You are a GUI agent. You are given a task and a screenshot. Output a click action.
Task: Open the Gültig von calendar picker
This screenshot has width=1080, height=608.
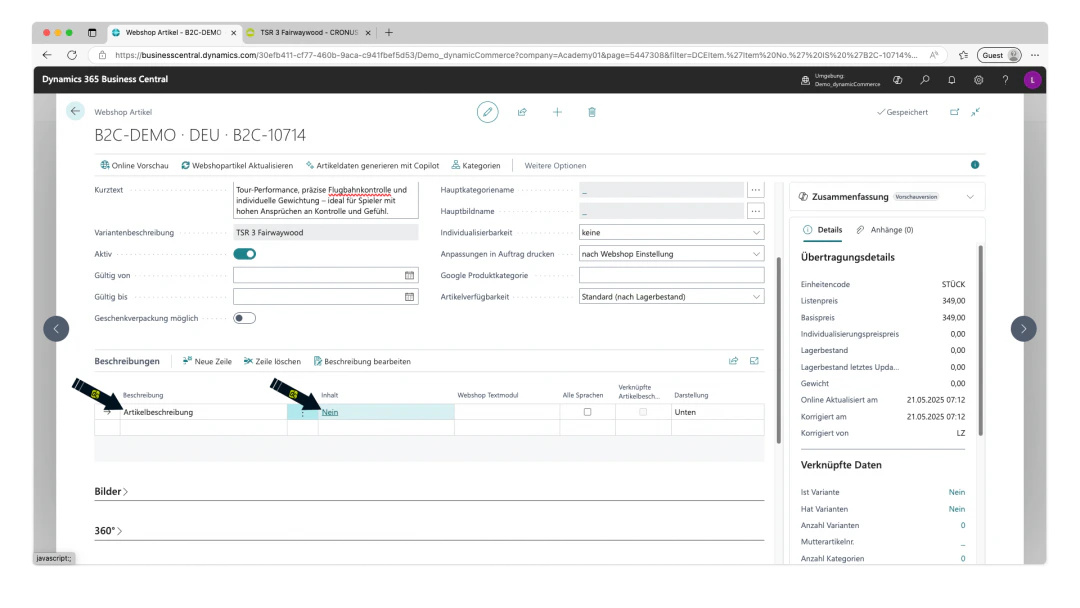[409, 275]
